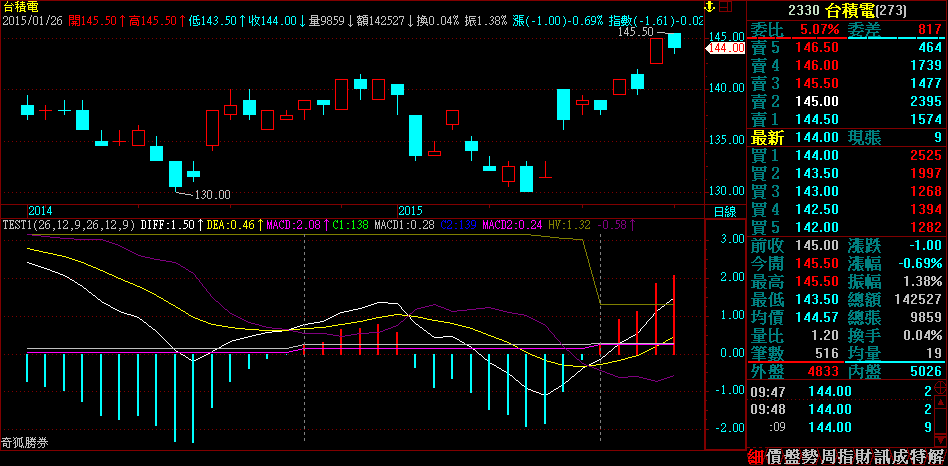
Task: Click the 日線 period selector
Action: 724,212
